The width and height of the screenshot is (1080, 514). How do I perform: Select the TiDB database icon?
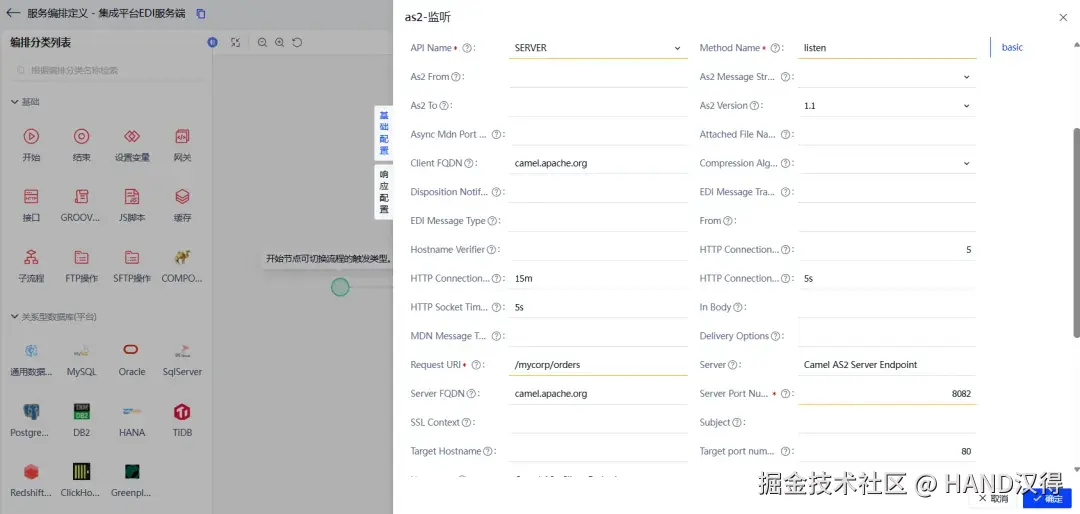183,412
